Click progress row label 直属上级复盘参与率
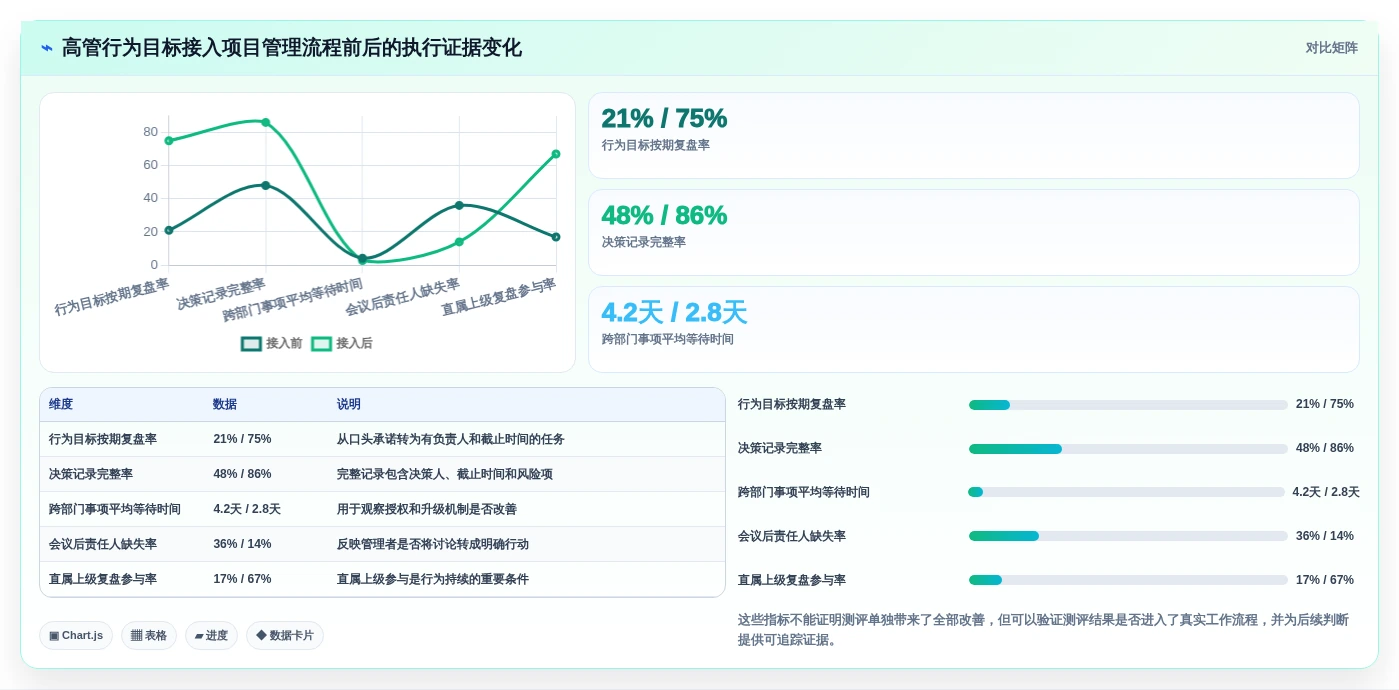This screenshot has width=1399, height=690. pyautogui.click(x=792, y=580)
